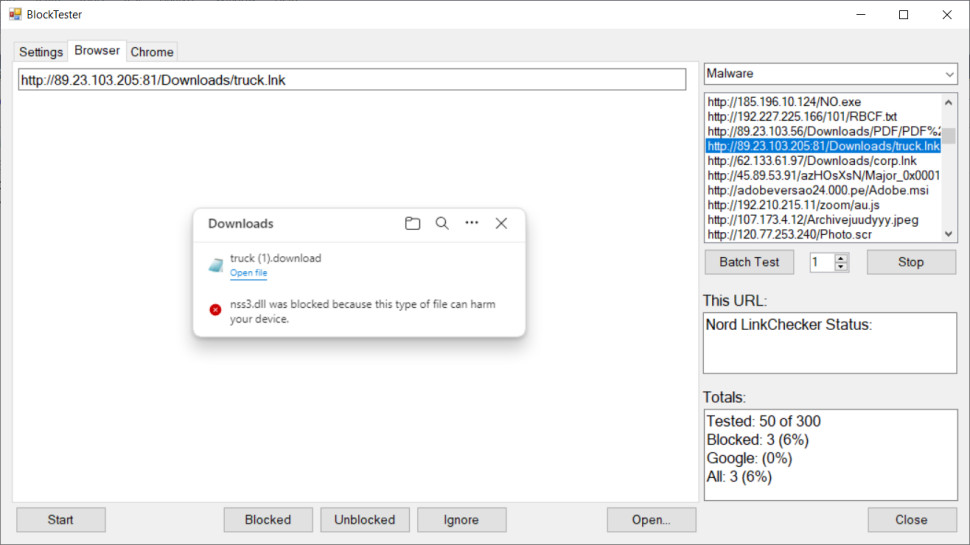Click the Close button at bottom right
Viewport: 970px width, 545px height.
click(x=912, y=520)
